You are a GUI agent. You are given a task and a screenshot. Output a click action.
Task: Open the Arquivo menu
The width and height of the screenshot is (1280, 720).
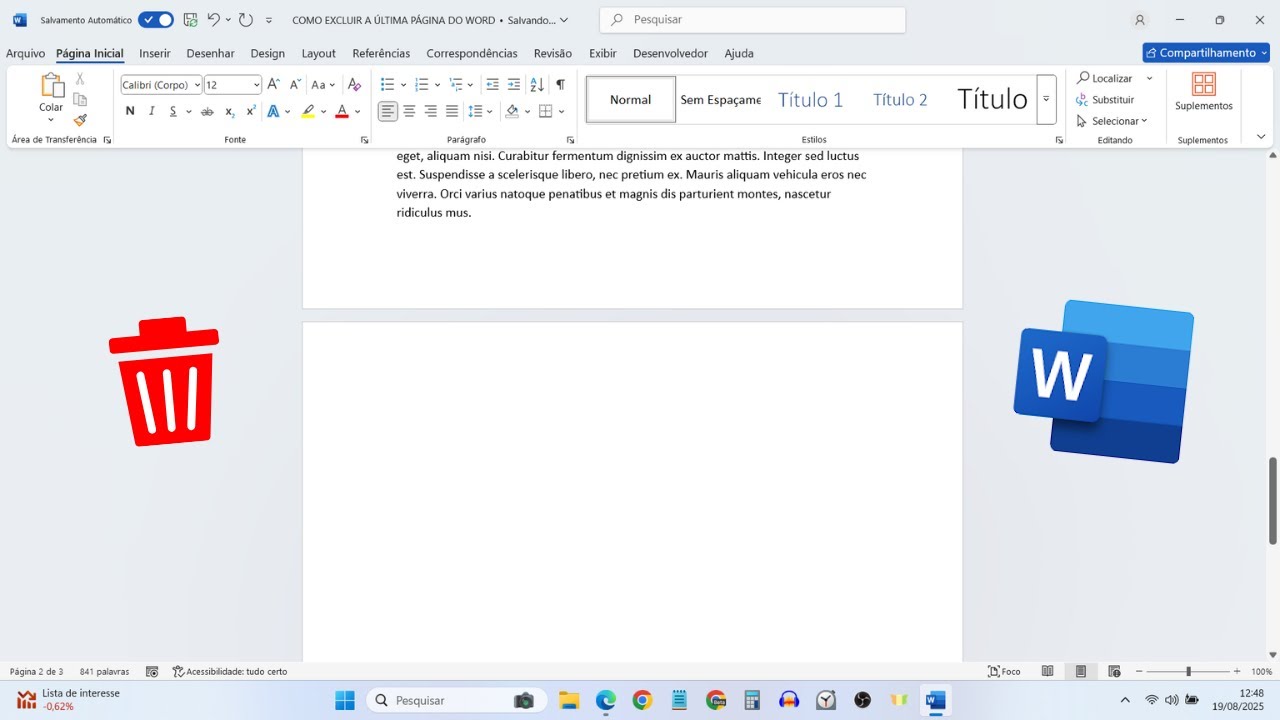coord(26,53)
